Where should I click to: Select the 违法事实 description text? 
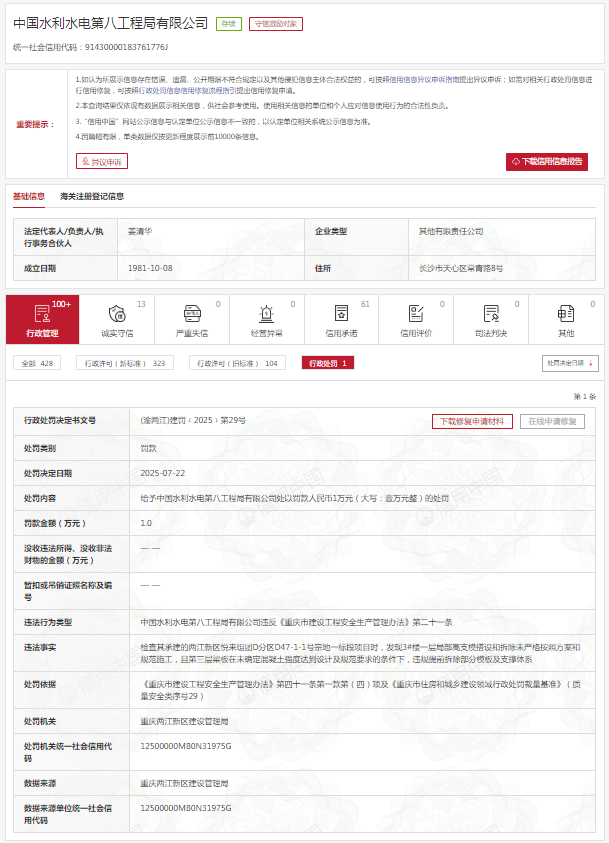360,653
